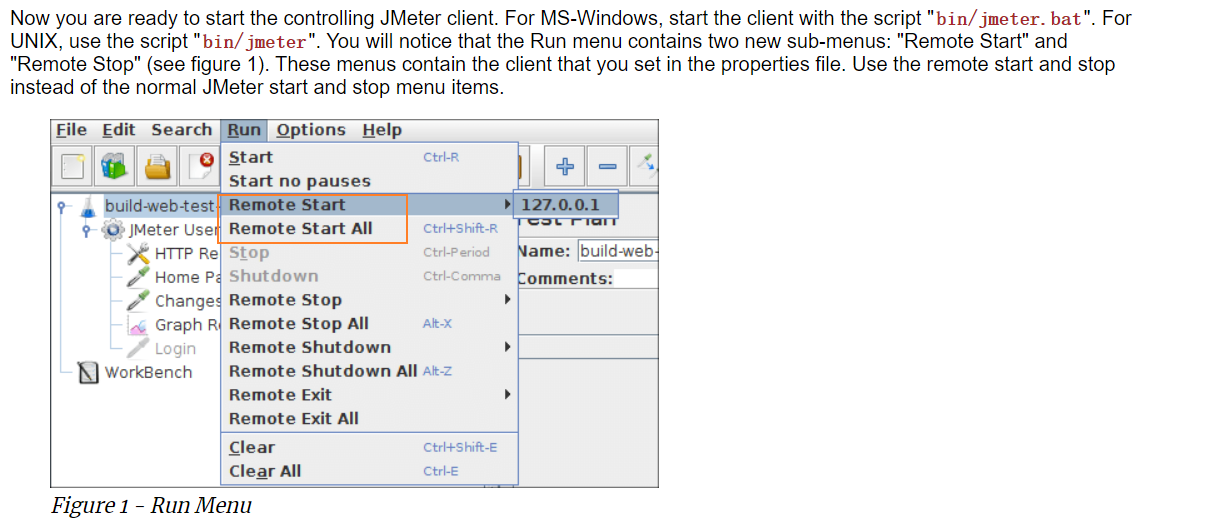The width and height of the screenshot is (1206, 531).
Task: Select 127.0.0.1 in Remote Start submenu
Action: (565, 205)
